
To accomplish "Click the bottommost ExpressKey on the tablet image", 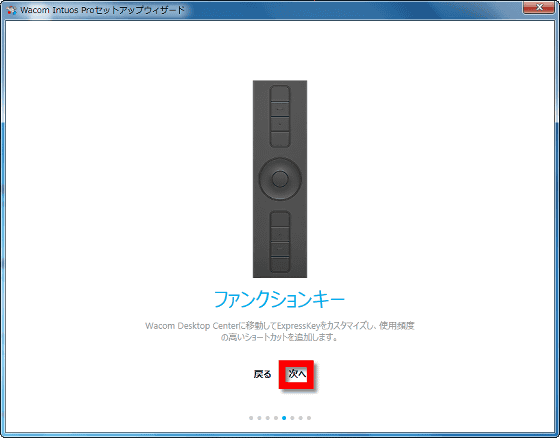I will (280, 265).
